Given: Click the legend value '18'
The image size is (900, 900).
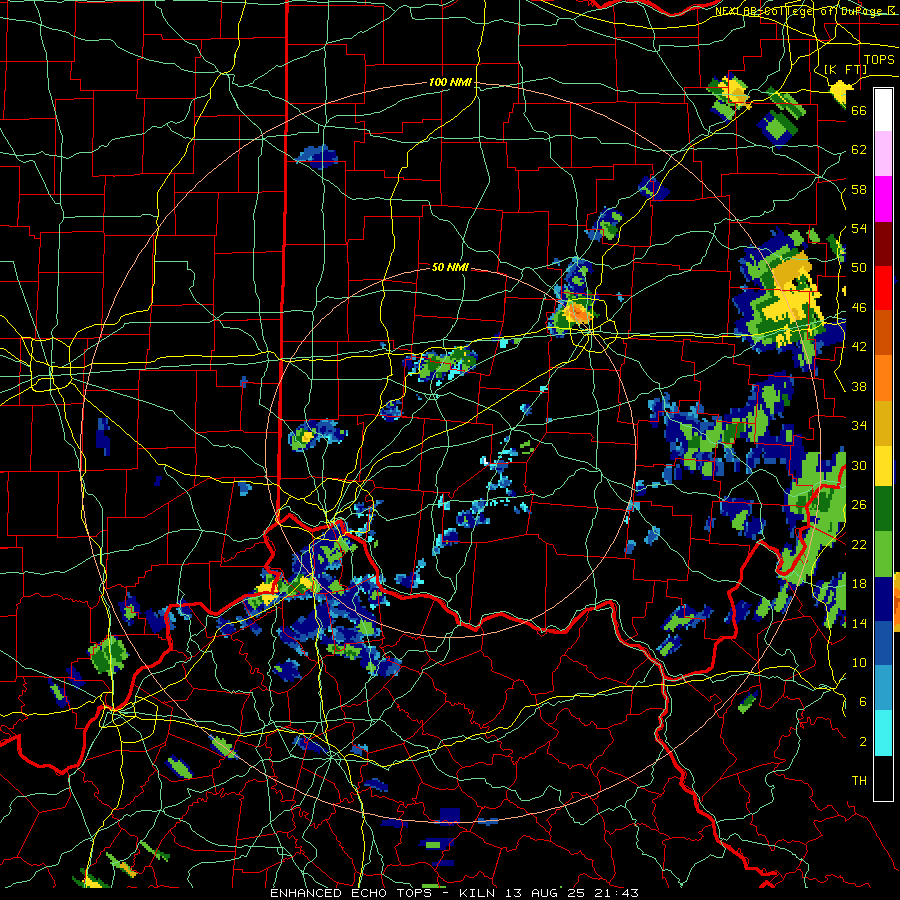Looking at the screenshot, I should pos(859,584).
